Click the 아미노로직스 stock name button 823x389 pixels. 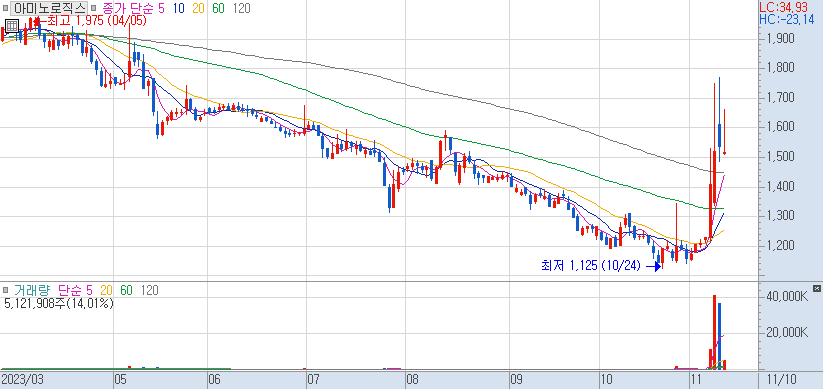pyautogui.click(x=50, y=8)
